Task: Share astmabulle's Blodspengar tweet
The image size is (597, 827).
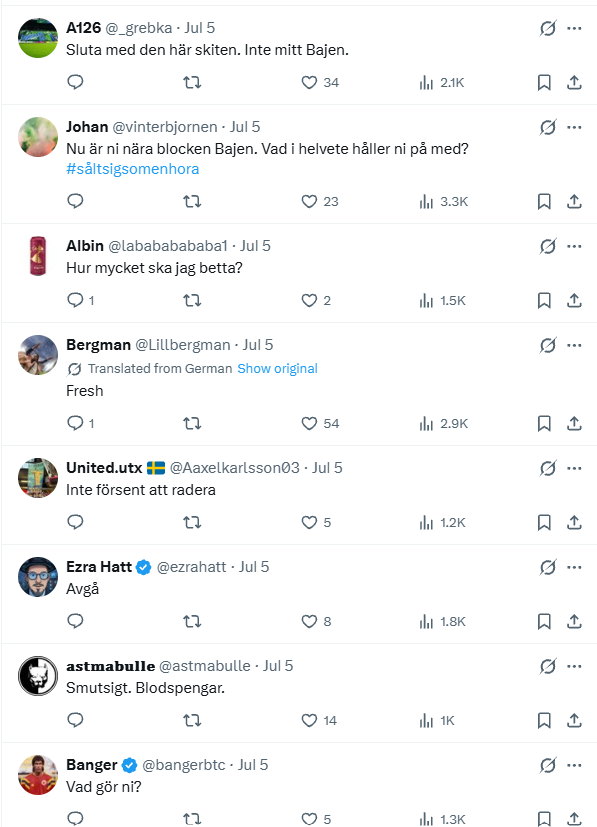Action: tap(574, 720)
